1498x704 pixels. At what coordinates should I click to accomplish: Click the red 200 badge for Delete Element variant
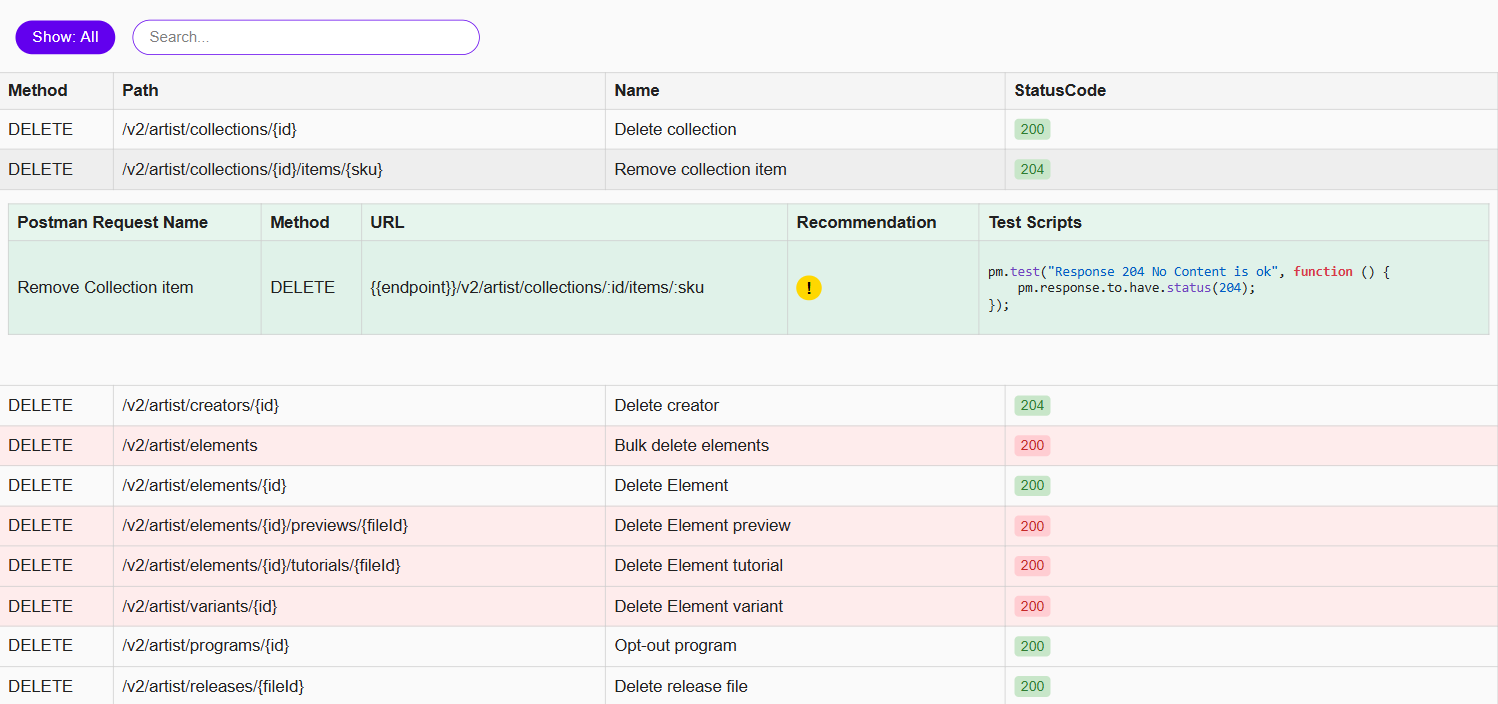pos(1032,606)
